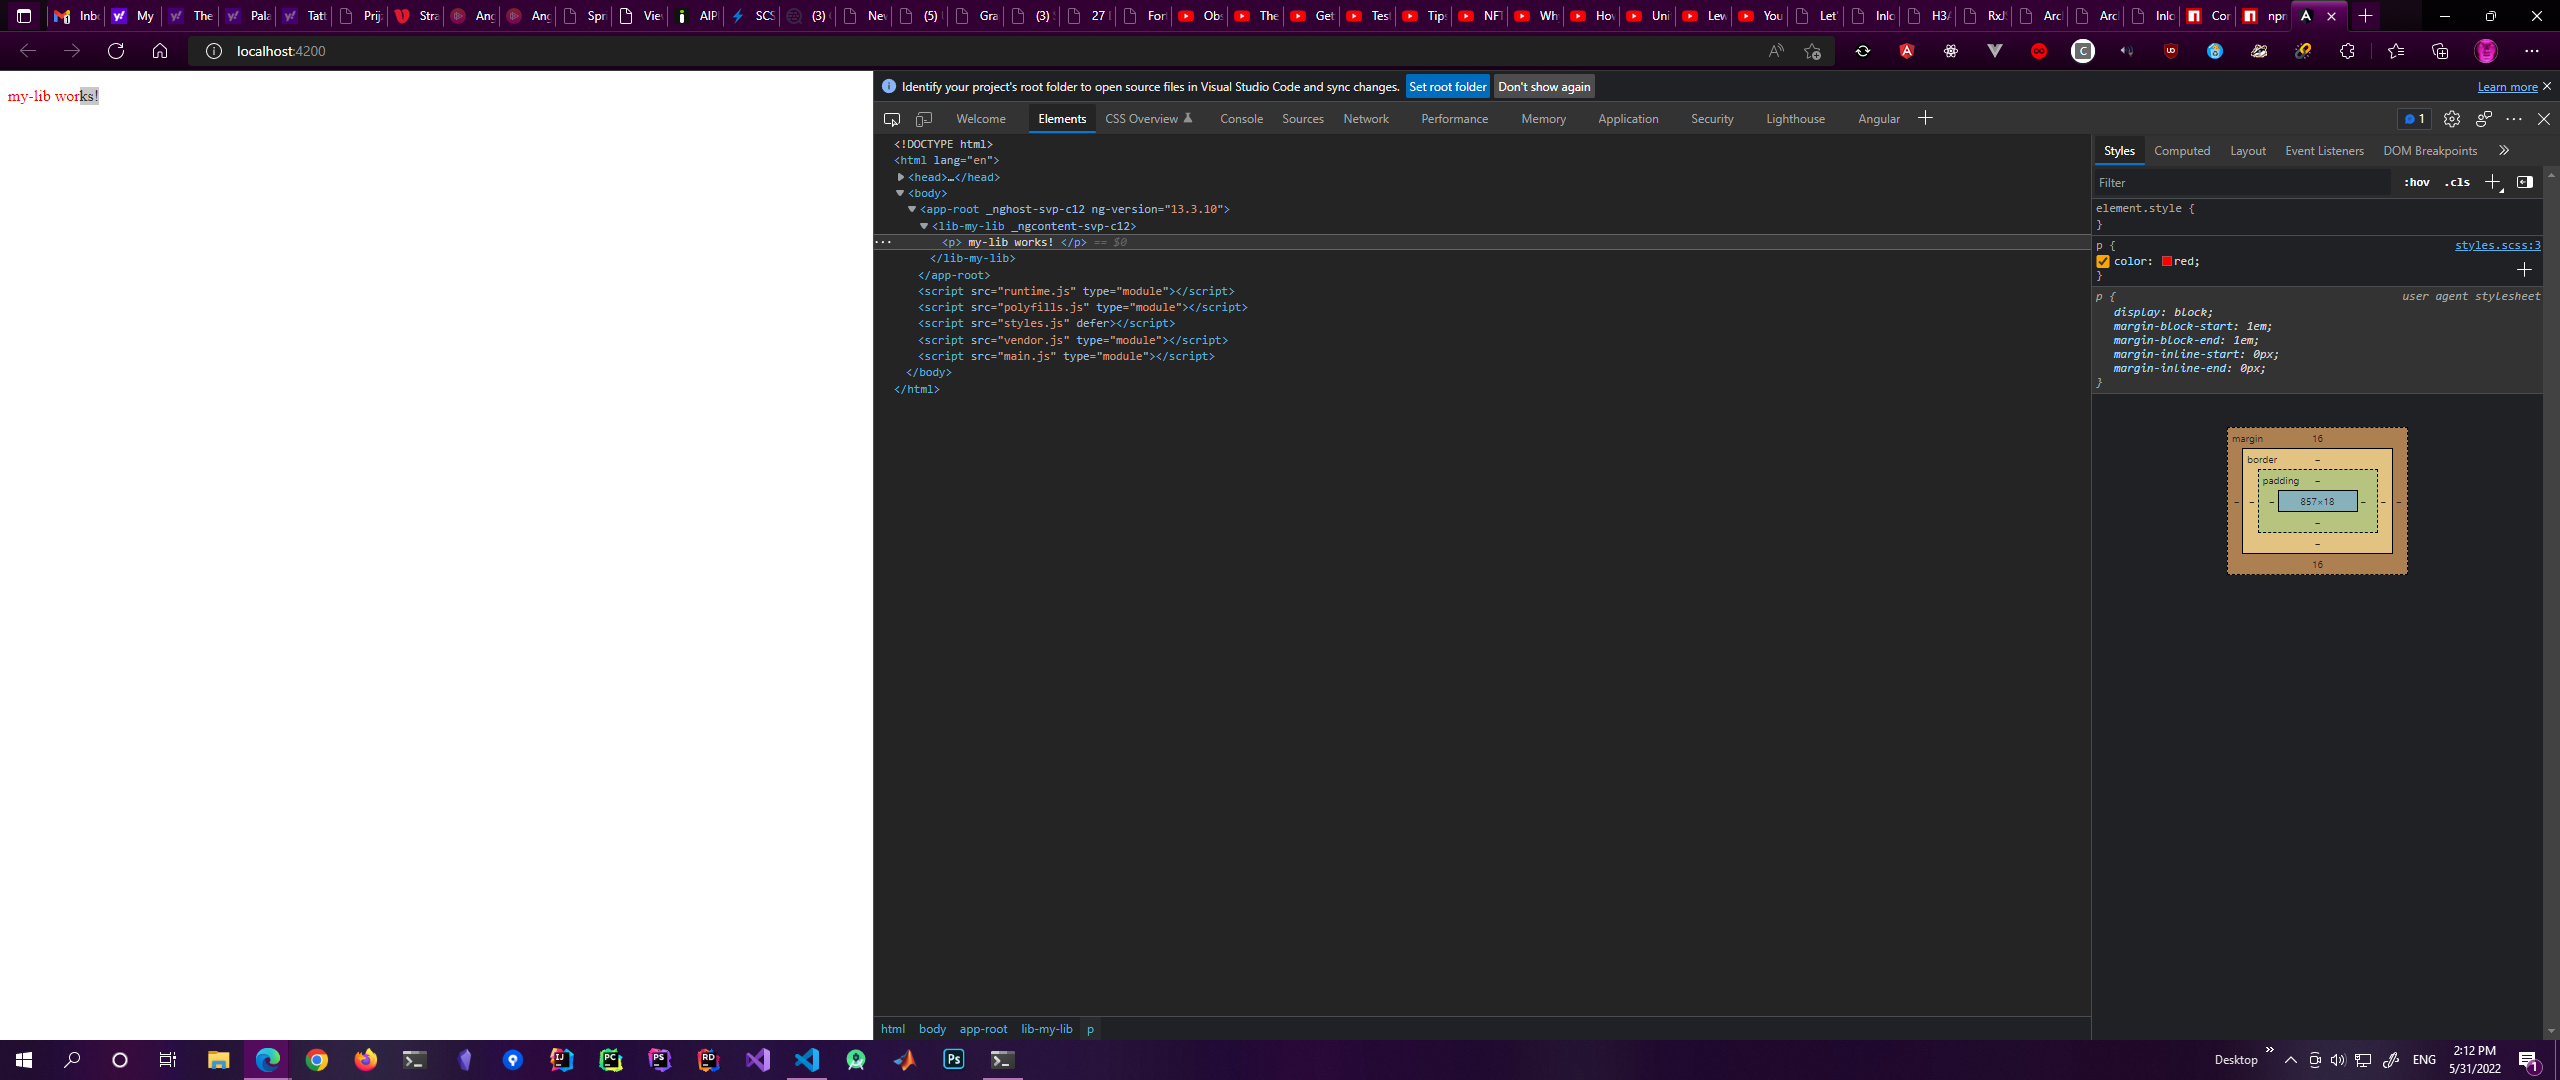Open the Computed styles tab
This screenshot has height=1080, width=2560.
(2181, 151)
